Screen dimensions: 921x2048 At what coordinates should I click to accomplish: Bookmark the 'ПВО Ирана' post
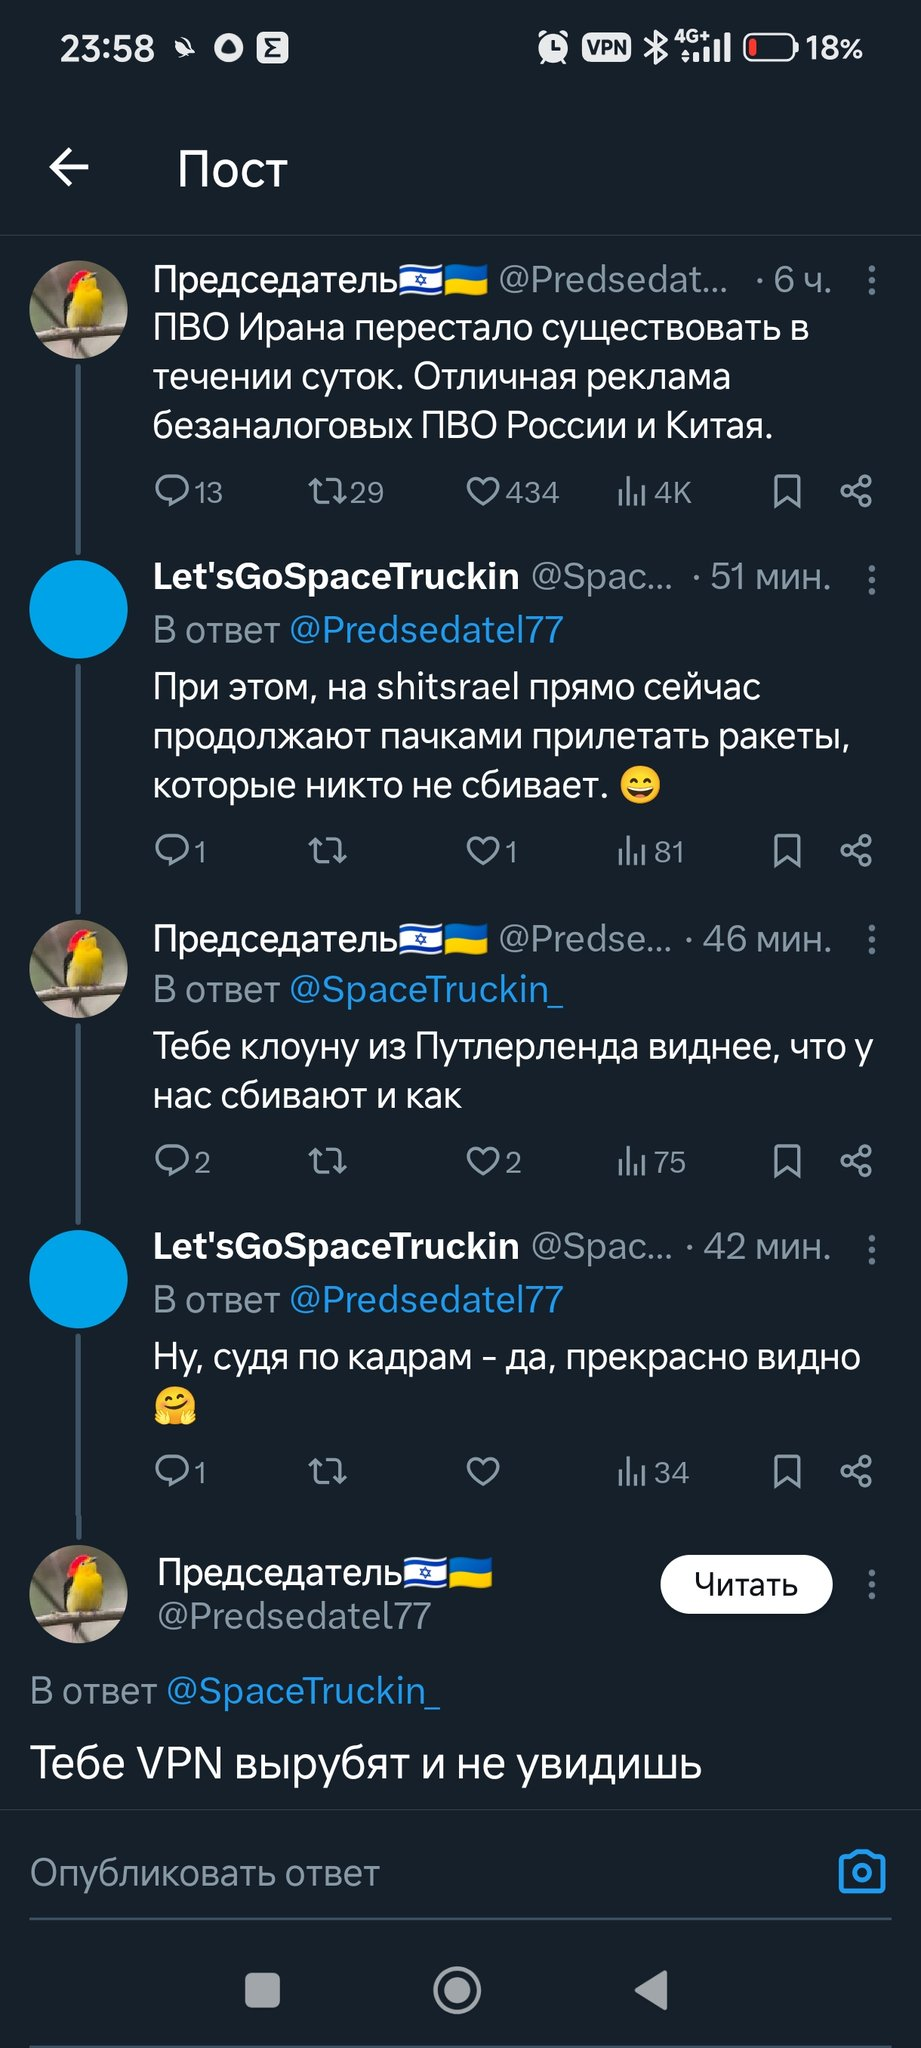click(787, 491)
